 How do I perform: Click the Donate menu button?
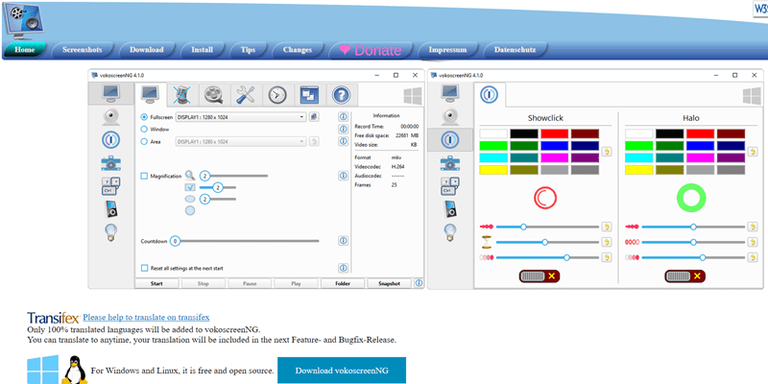(x=371, y=50)
